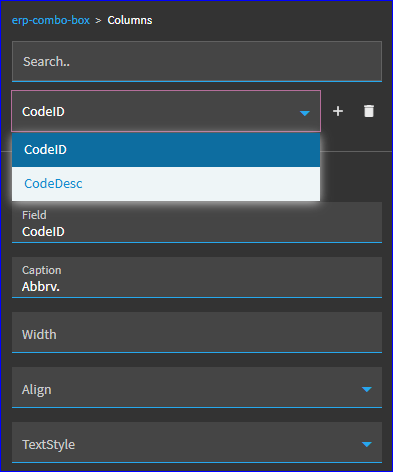The height and width of the screenshot is (472, 393).
Task: Expand the TextStyle dropdown arrow
Action: click(367, 444)
